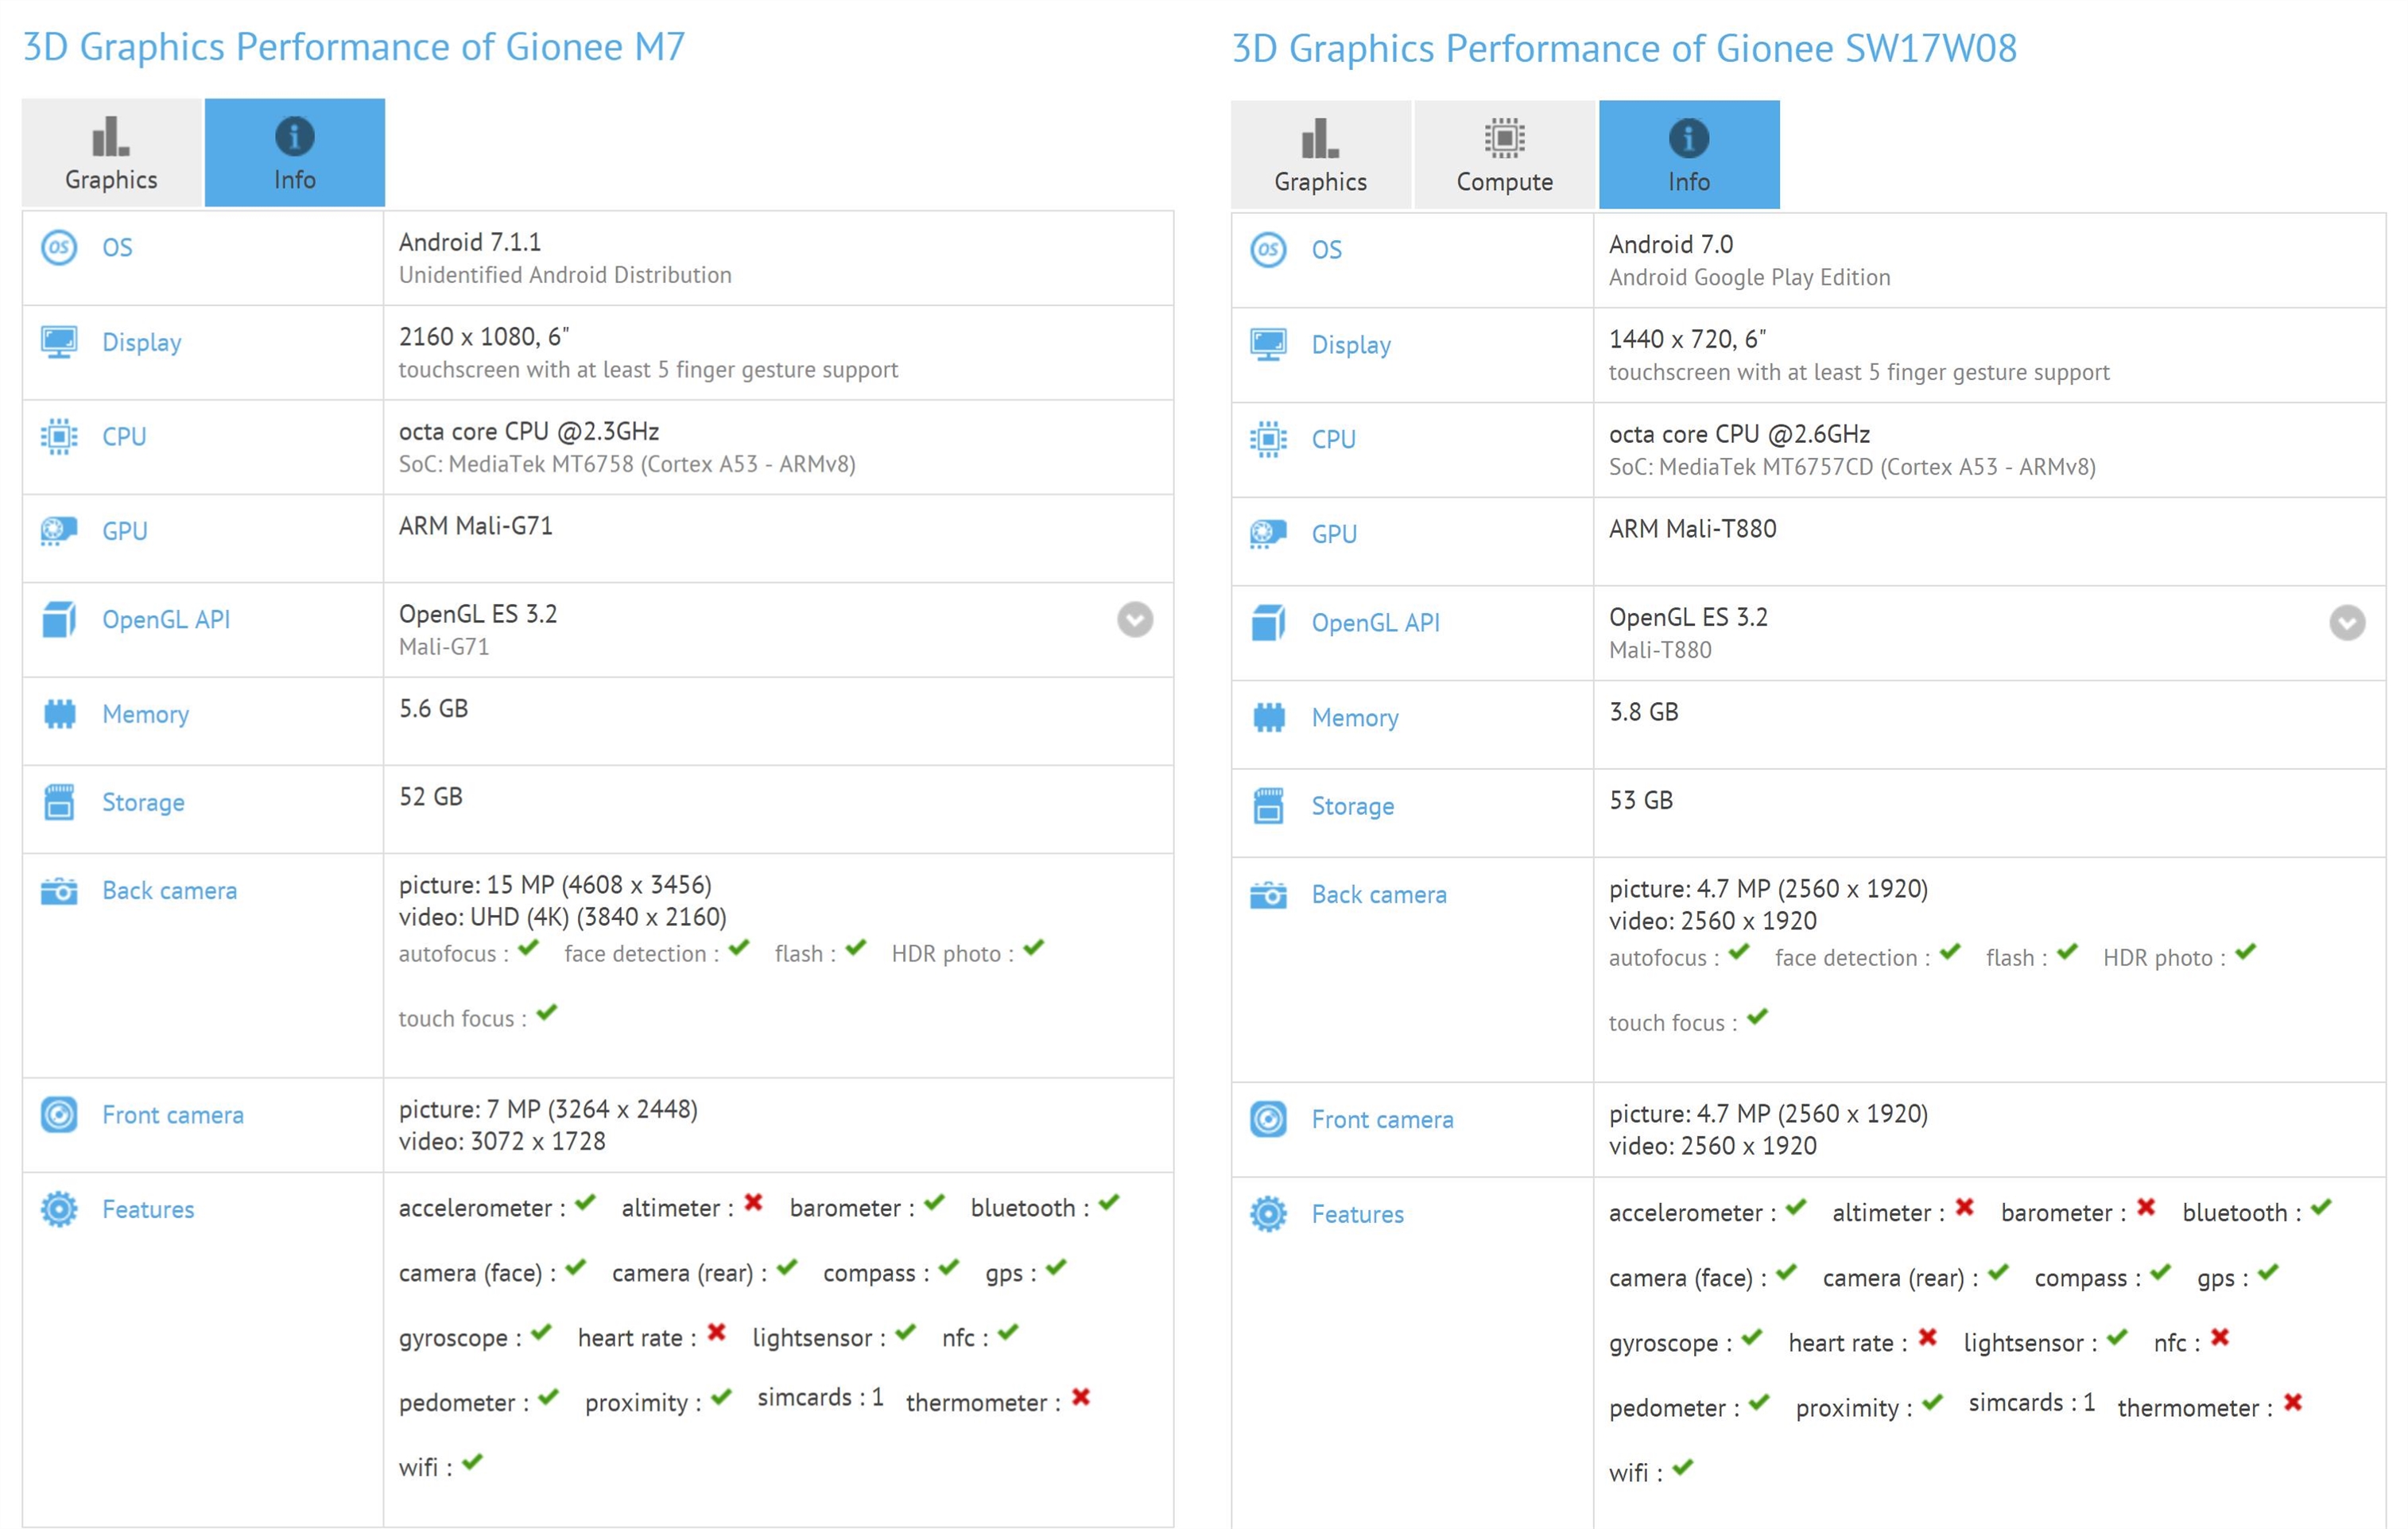
Task: Click the Display label in M7 panel
Action: (x=142, y=343)
